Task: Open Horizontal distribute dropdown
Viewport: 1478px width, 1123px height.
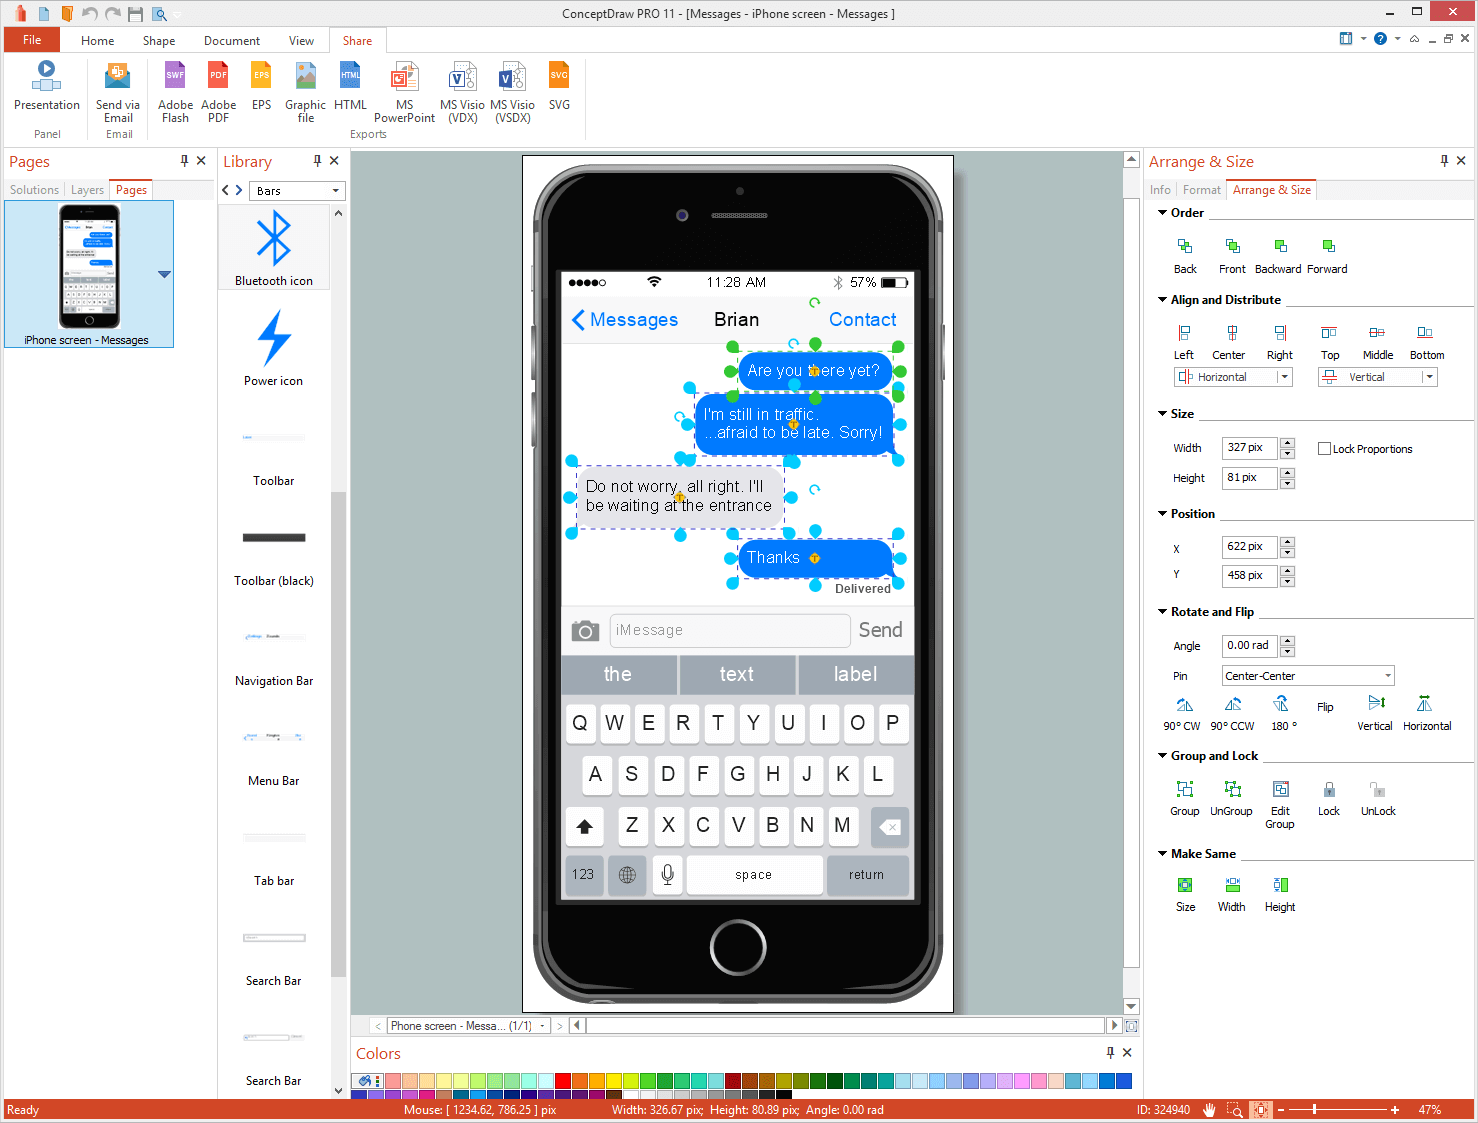Action: (1284, 377)
